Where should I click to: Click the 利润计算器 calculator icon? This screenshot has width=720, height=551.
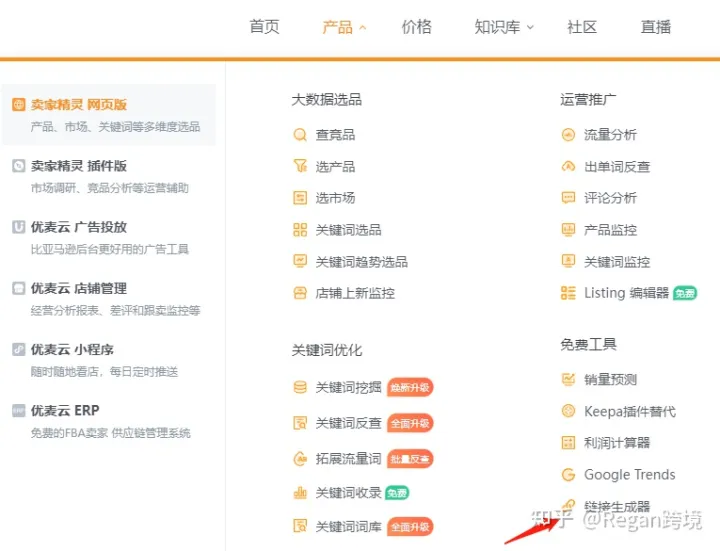click(568, 443)
